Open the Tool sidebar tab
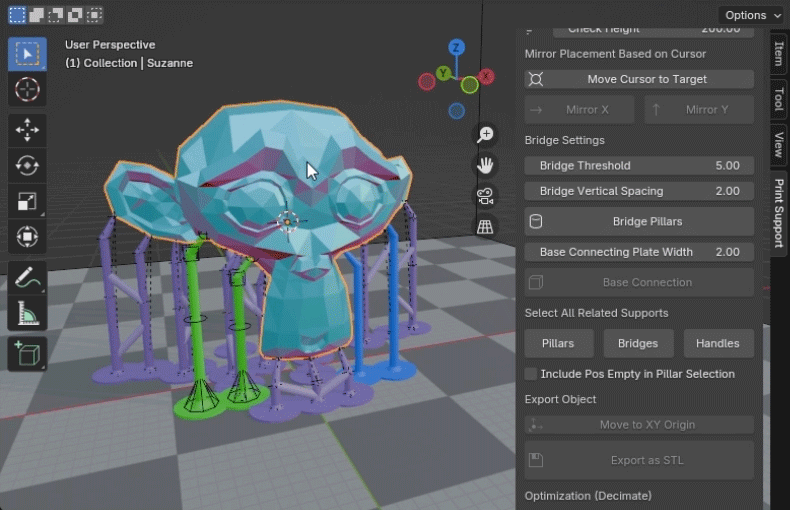The image size is (790, 510). [x=779, y=99]
